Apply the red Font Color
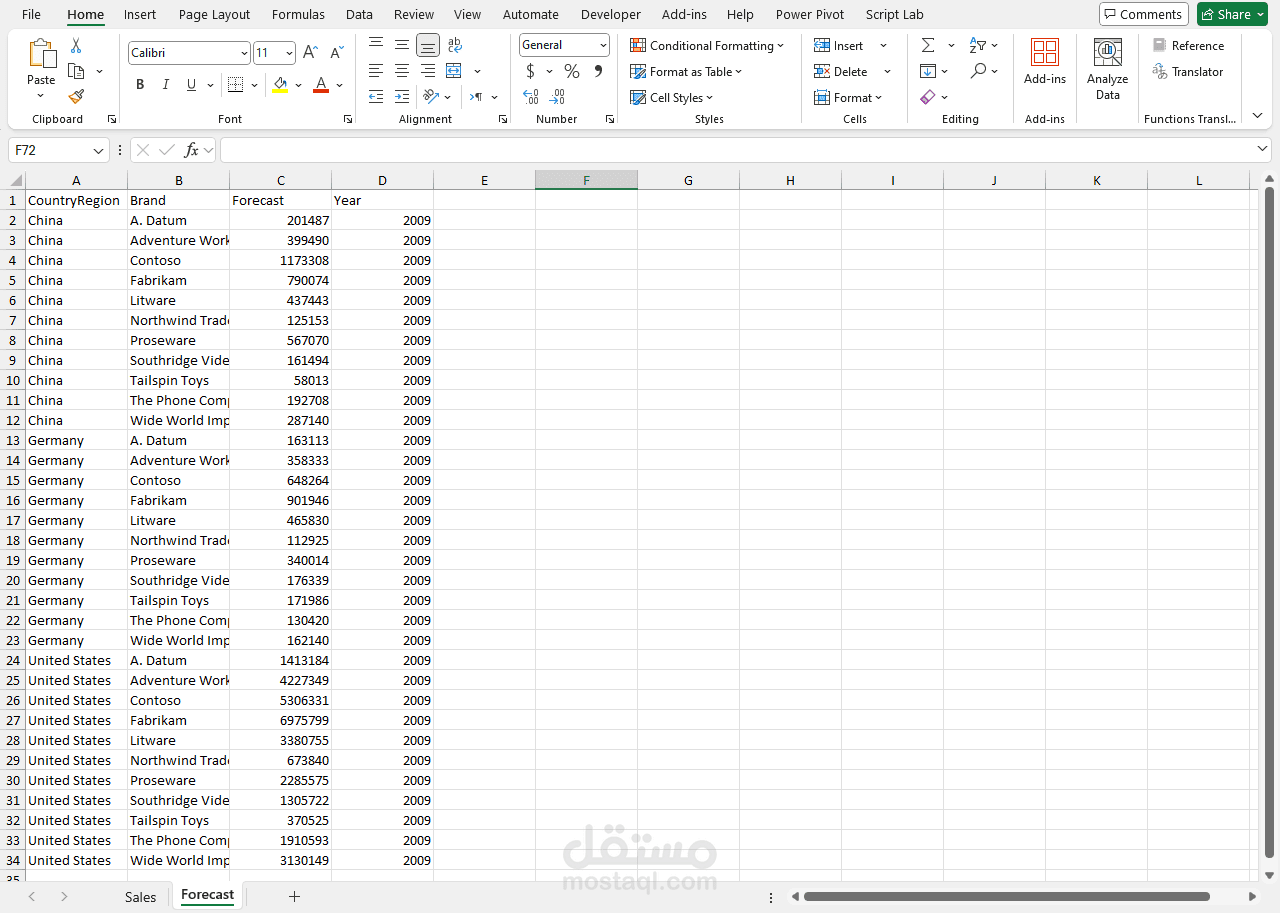1280x913 pixels. [321, 85]
